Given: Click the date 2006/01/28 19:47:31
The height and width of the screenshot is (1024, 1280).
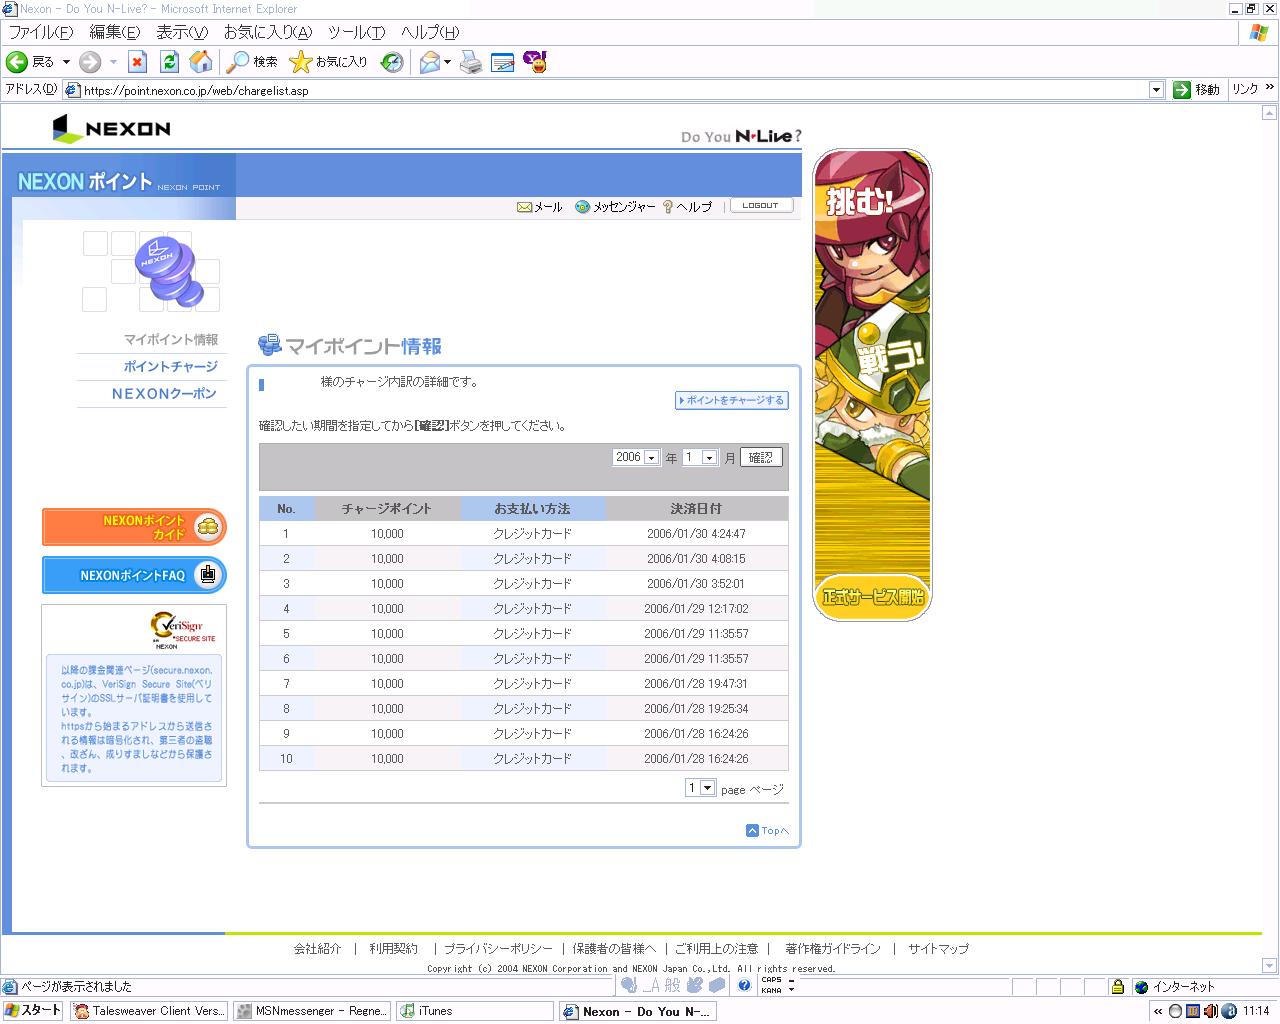Looking at the screenshot, I should [696, 684].
